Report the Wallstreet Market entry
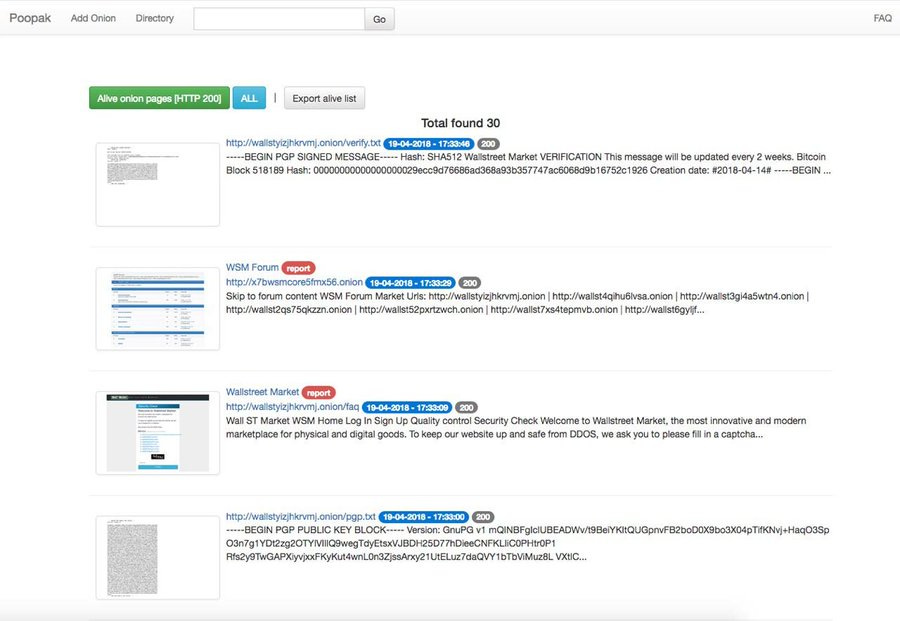This screenshot has width=900, height=621. 319,393
